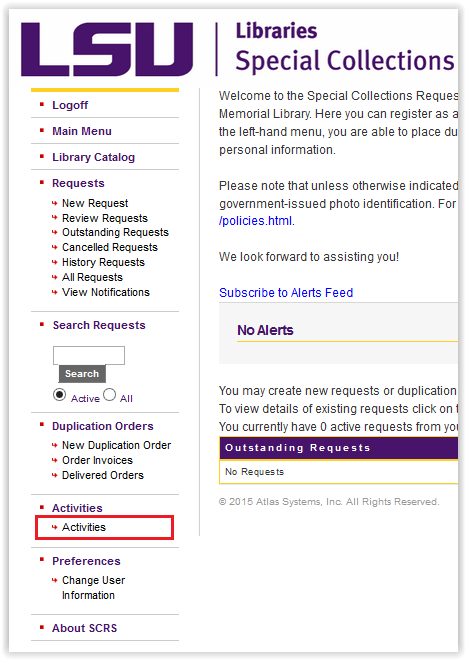This screenshot has height=660, width=466.
Task: Go to Main Menu
Action: coord(82,131)
